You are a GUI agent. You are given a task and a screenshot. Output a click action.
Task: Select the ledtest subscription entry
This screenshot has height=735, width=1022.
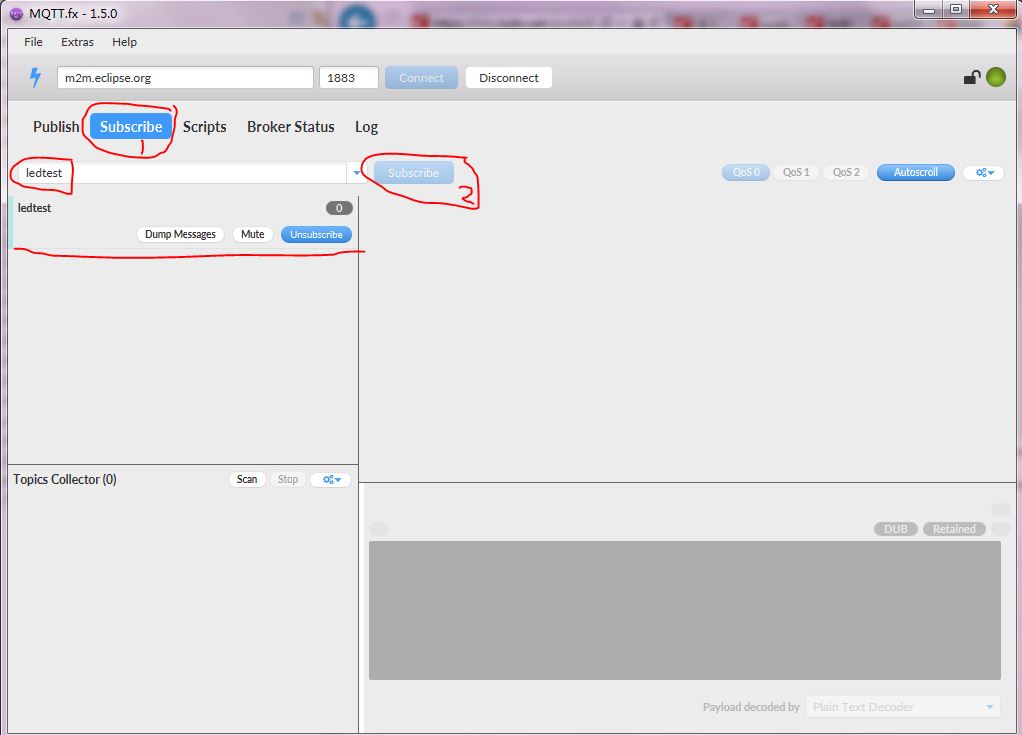183,222
